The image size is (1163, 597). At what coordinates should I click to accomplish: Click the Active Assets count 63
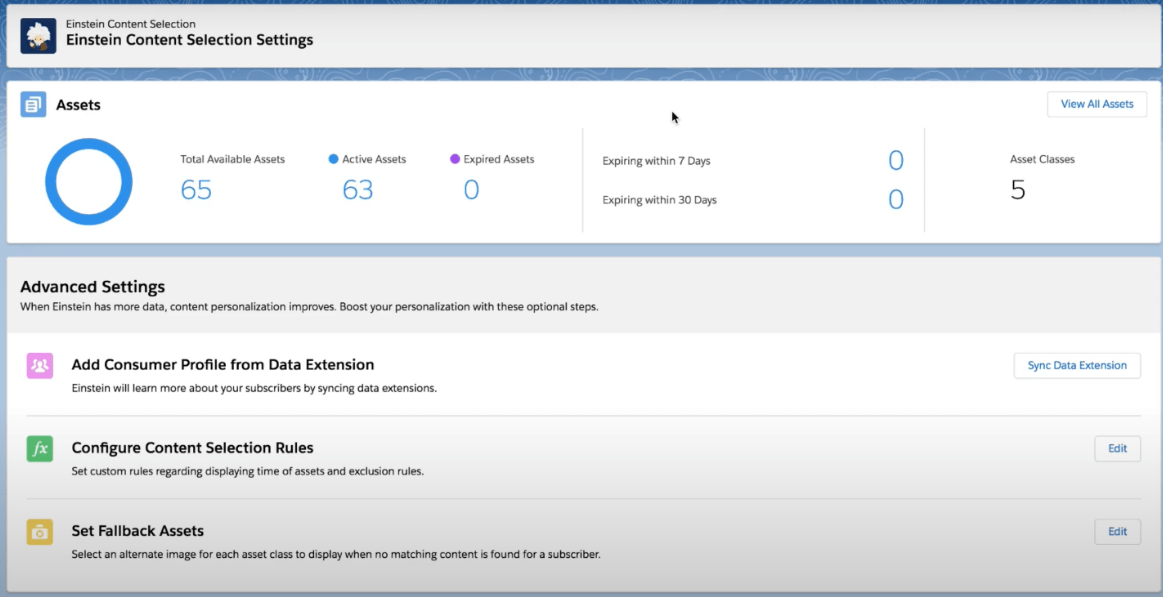(357, 189)
